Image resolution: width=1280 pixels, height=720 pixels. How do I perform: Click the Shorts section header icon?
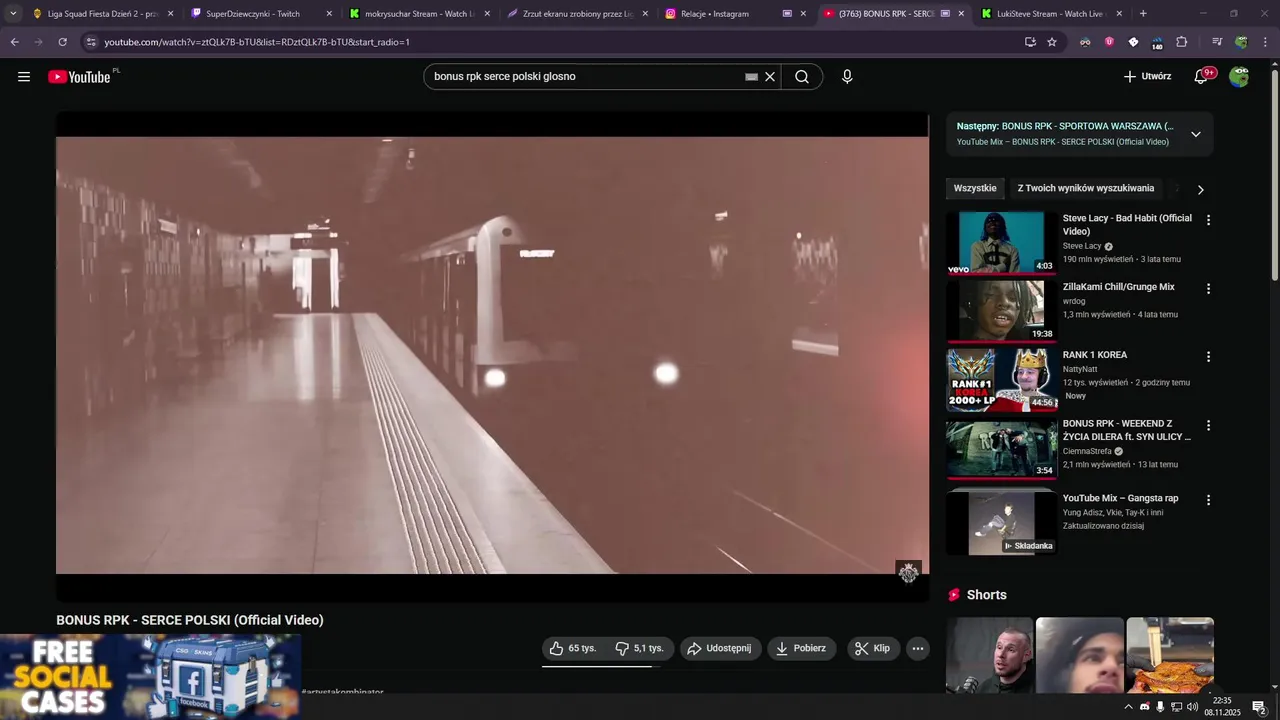(x=954, y=595)
